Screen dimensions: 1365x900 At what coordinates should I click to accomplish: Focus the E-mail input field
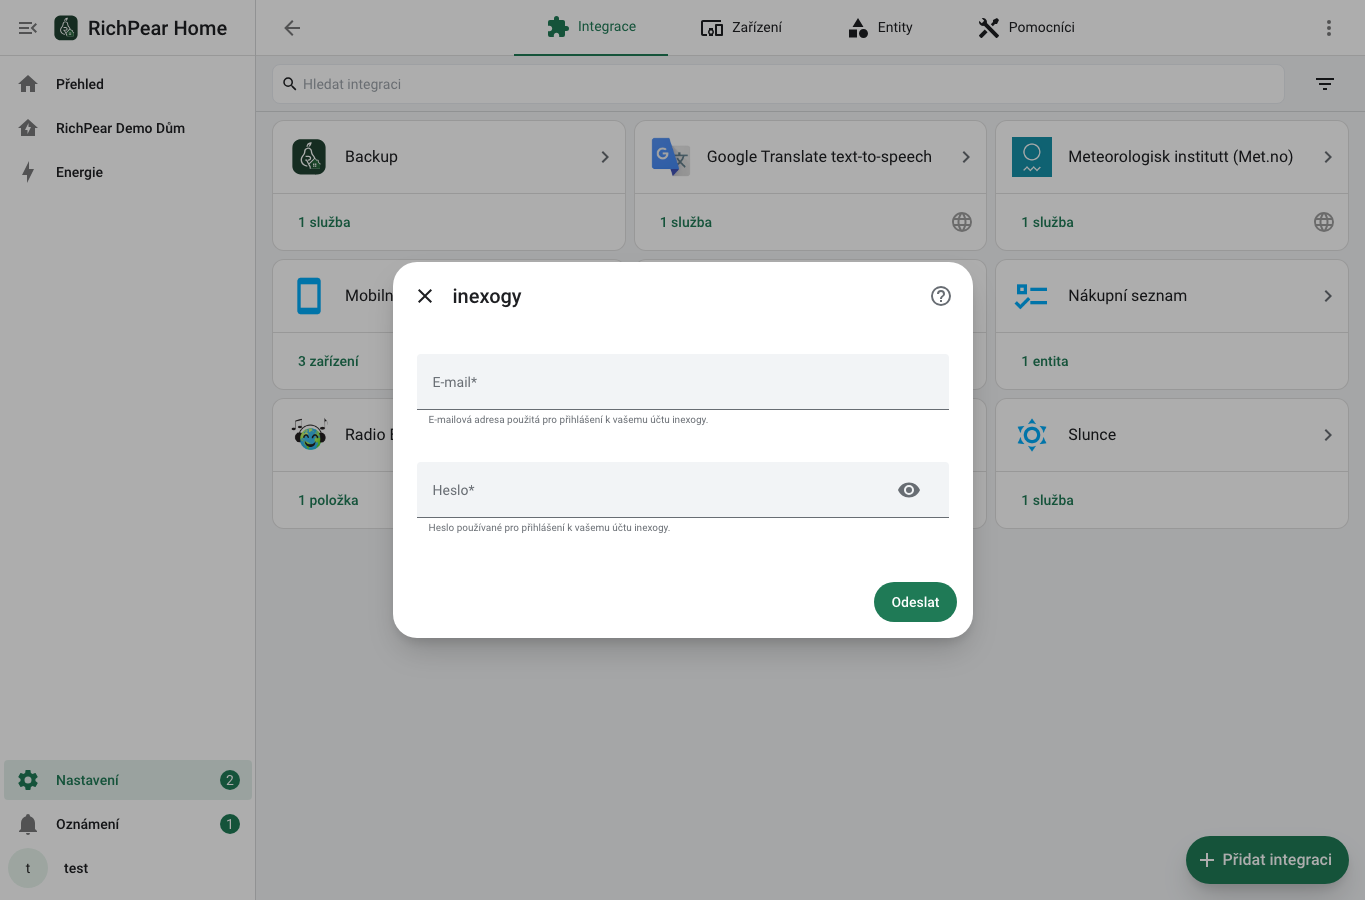[683, 382]
